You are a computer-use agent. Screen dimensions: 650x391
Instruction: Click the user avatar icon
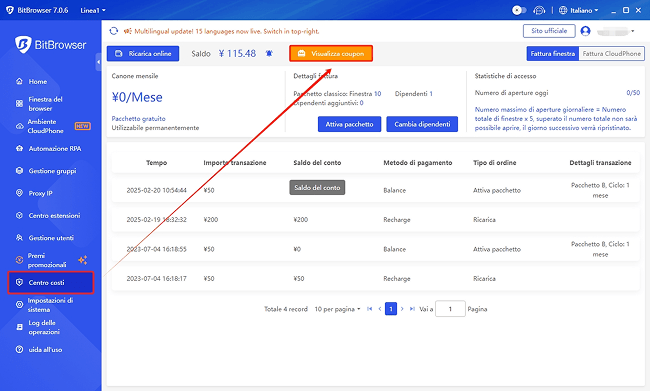pos(585,31)
